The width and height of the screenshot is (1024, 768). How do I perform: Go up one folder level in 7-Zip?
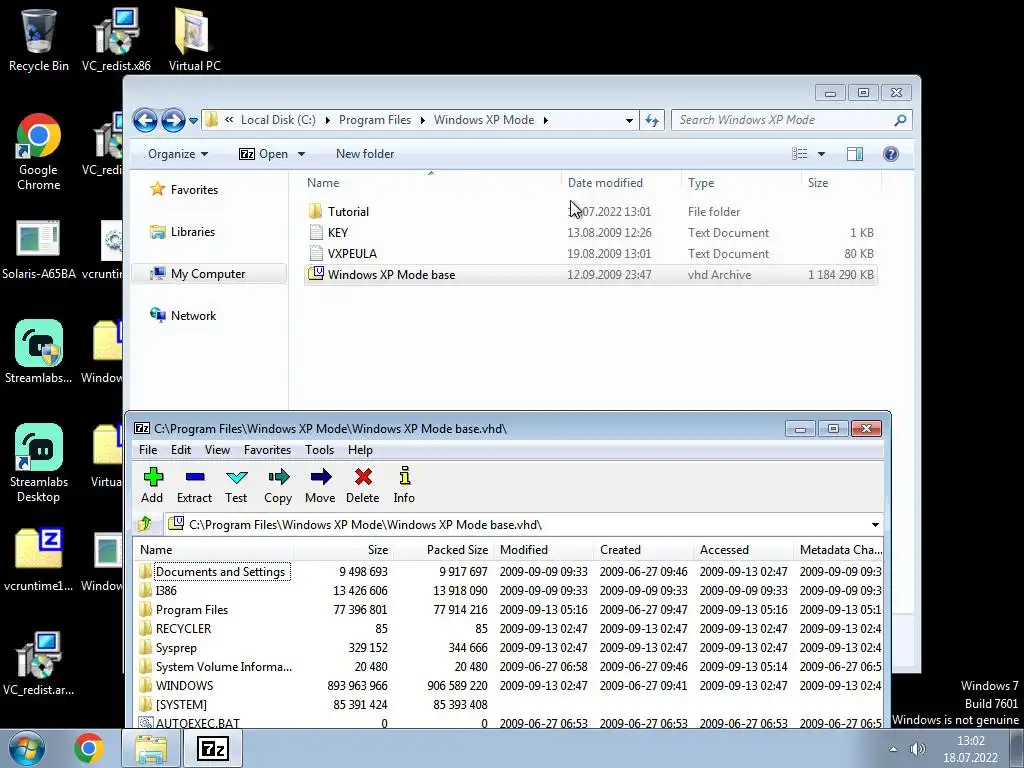click(x=145, y=524)
